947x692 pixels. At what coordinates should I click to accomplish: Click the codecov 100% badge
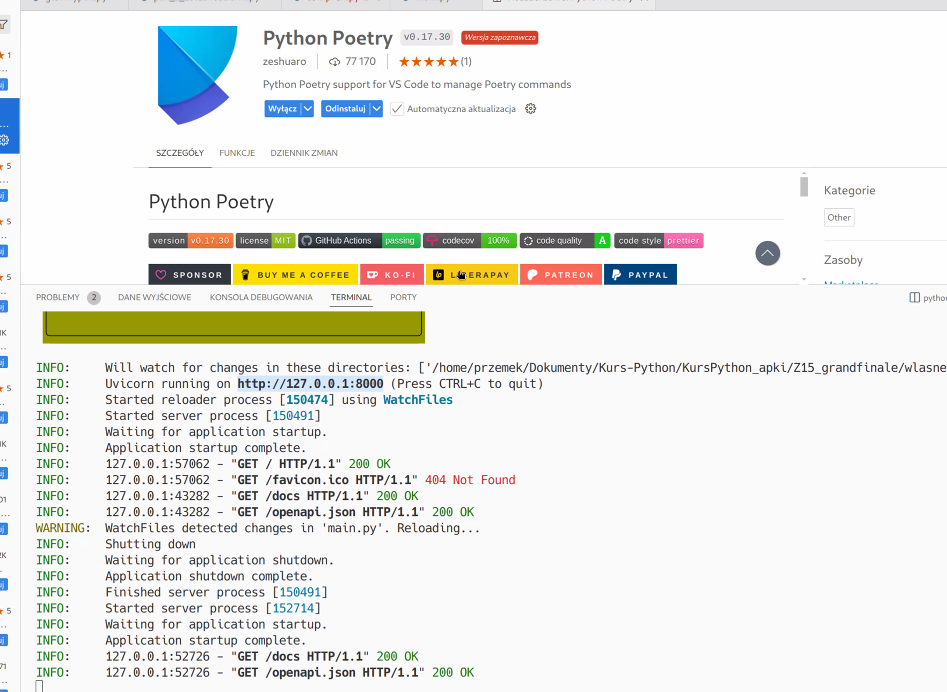[x=470, y=240]
